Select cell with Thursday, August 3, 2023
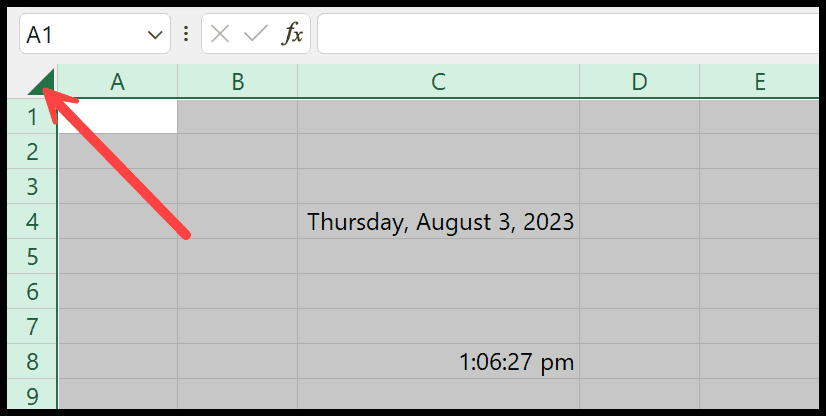The height and width of the screenshot is (416, 826). click(x=439, y=221)
